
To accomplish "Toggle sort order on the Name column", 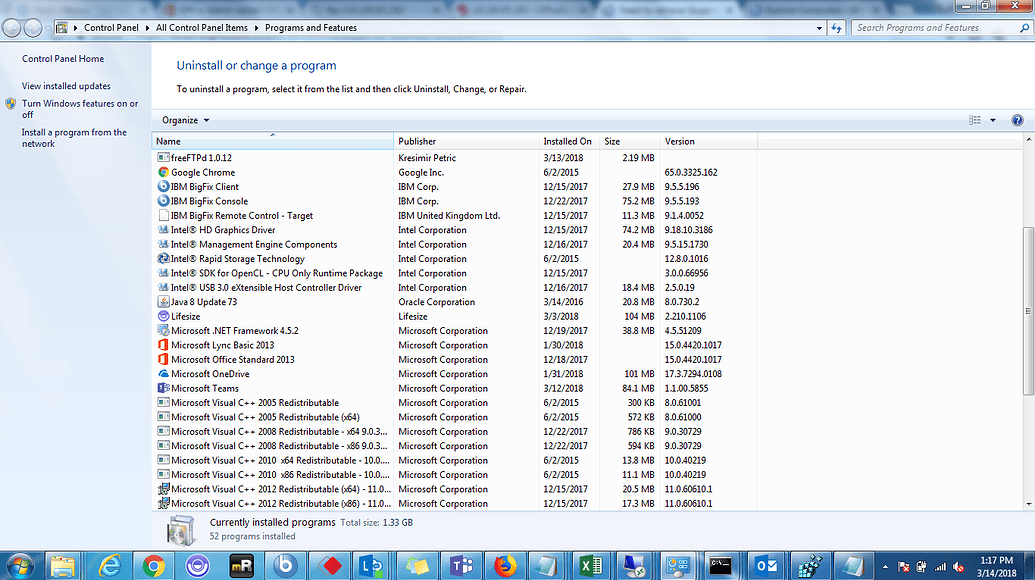I will point(270,141).
